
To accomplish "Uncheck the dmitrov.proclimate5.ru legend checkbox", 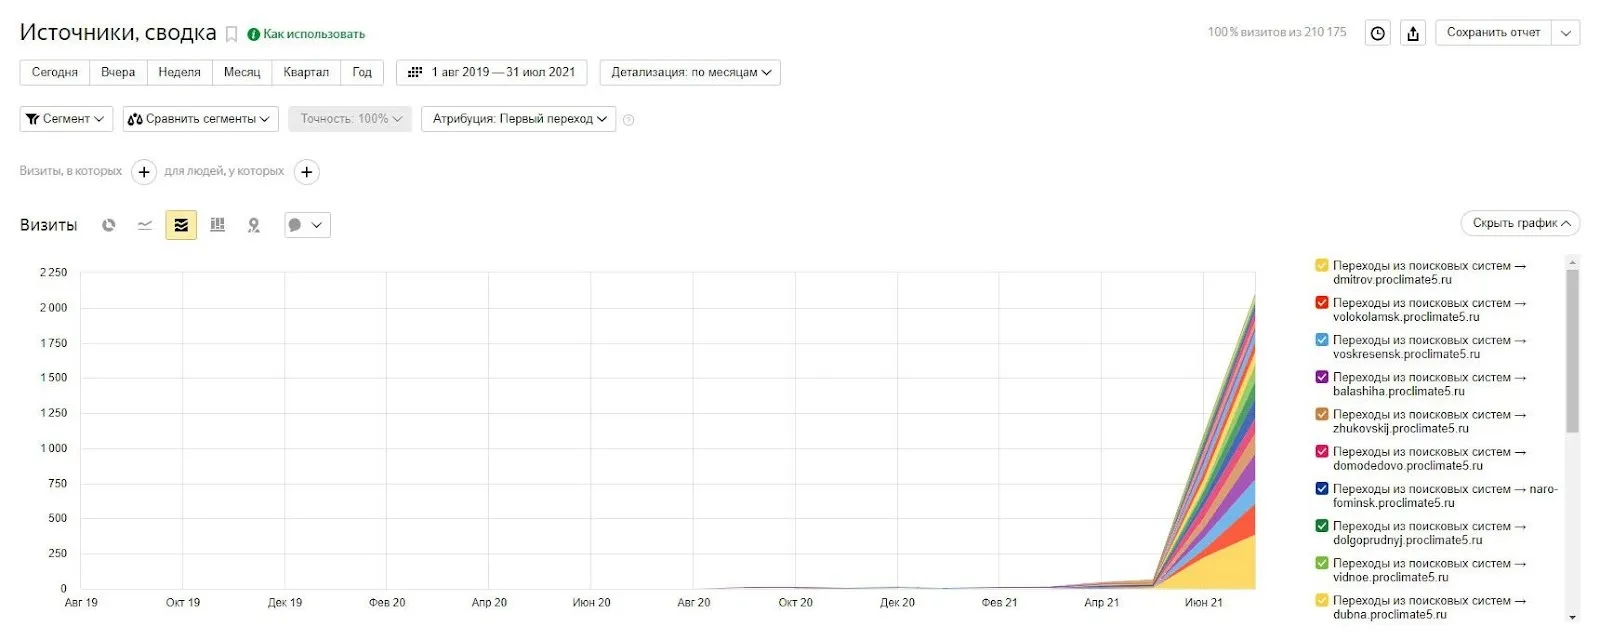I will click(x=1321, y=266).
